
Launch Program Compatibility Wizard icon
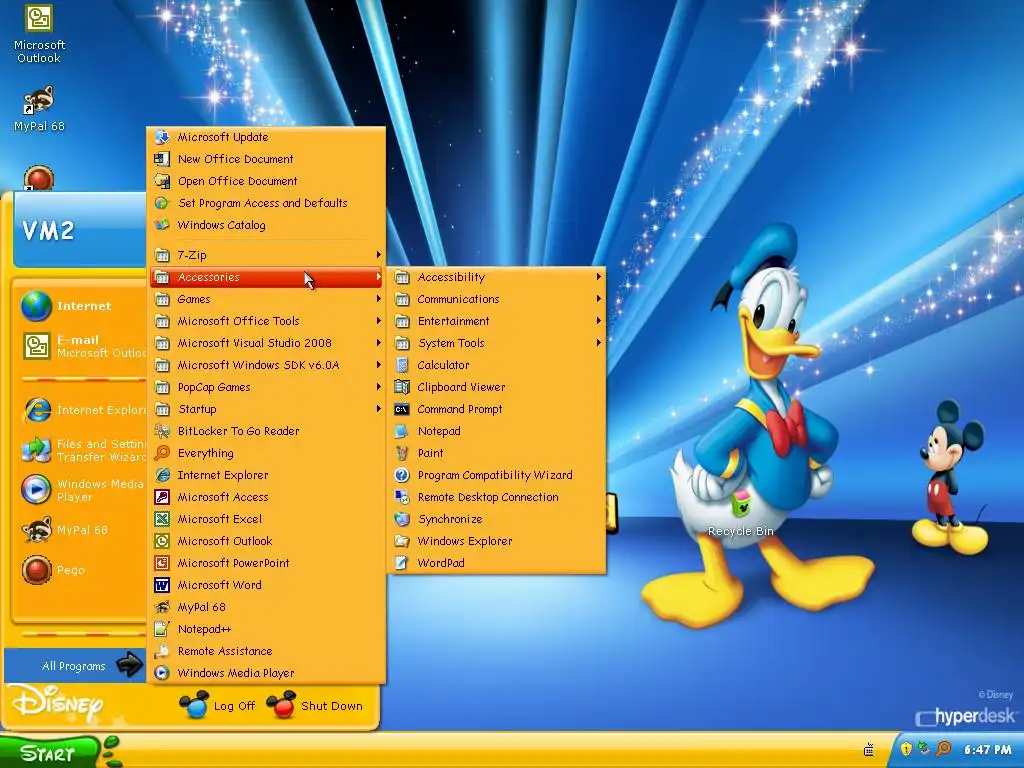tap(402, 475)
